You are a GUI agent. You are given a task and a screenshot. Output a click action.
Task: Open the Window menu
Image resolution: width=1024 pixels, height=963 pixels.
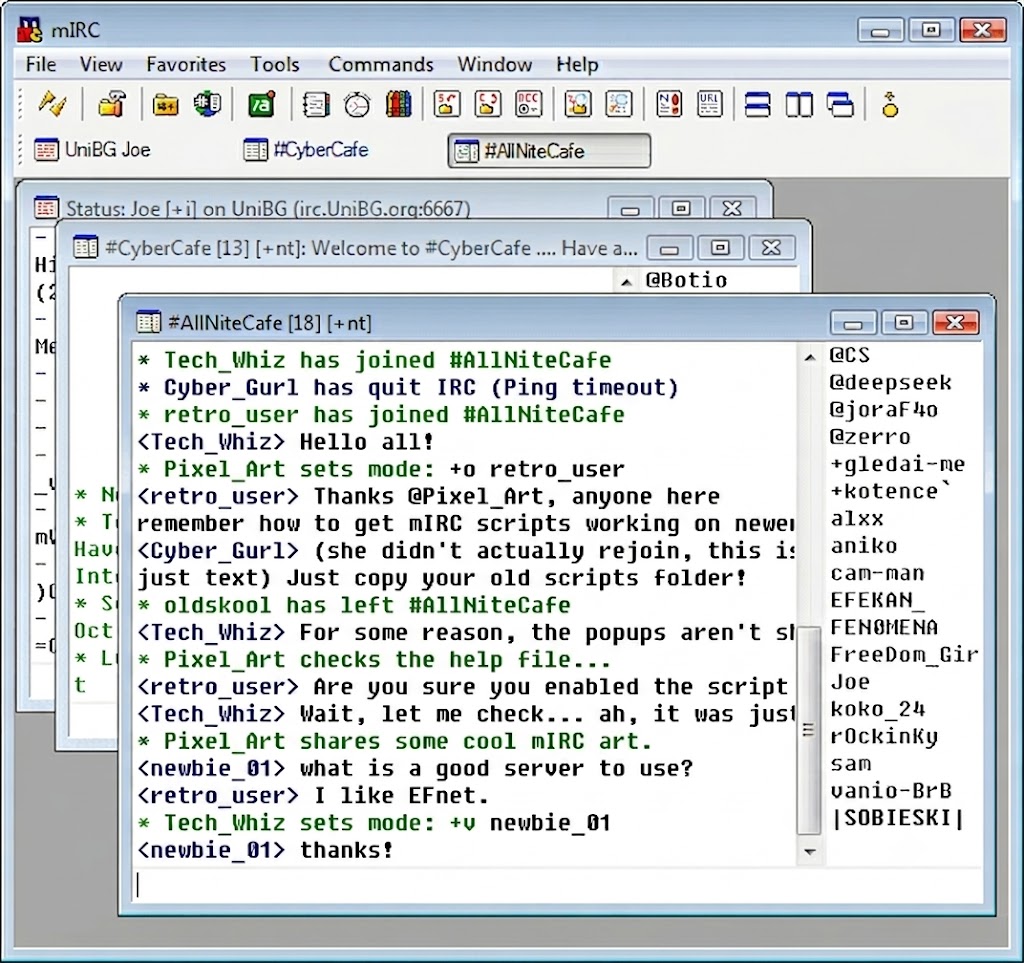click(494, 64)
